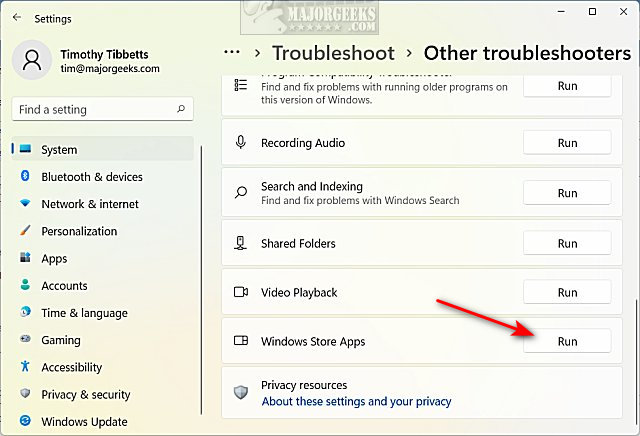Run the Search and Indexing troubleshooter
Image resolution: width=640 pixels, height=436 pixels.
567,193
